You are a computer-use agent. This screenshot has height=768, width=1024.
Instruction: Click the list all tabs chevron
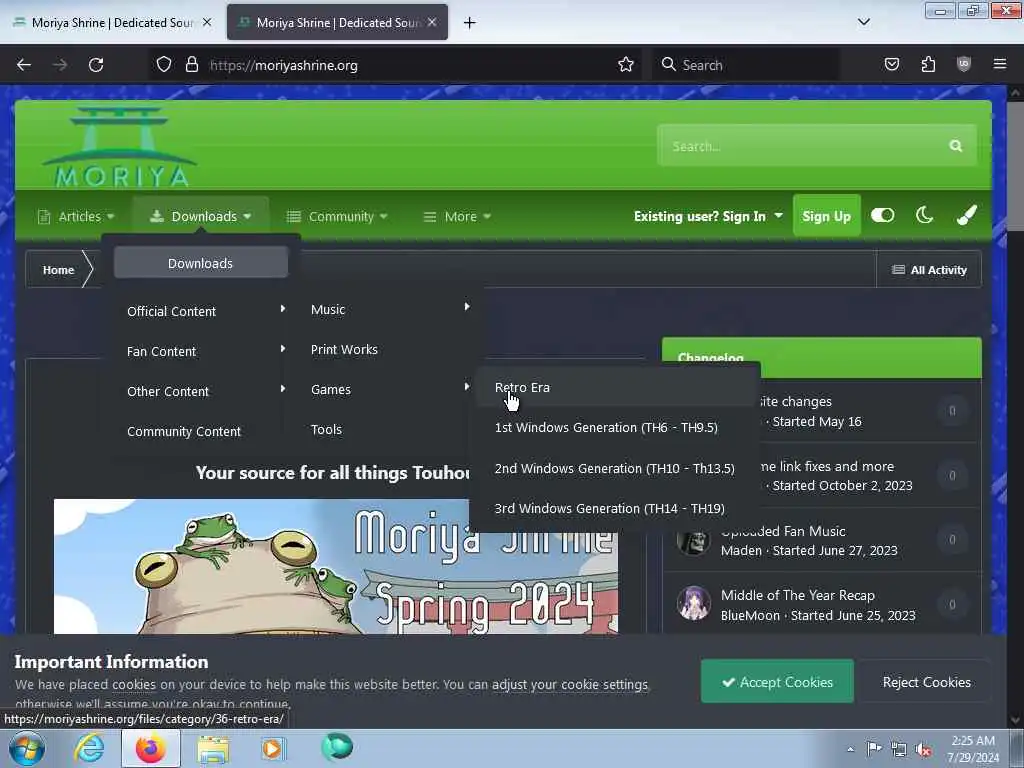click(x=863, y=22)
